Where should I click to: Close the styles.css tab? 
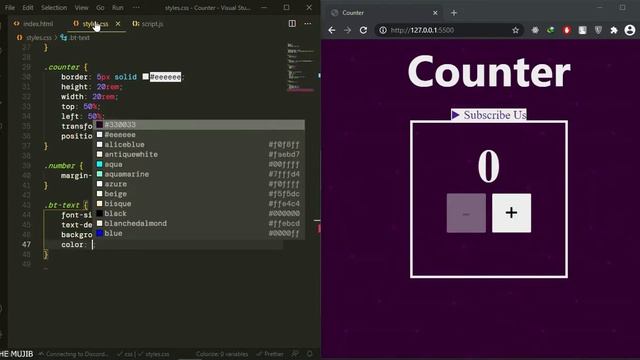point(118,24)
